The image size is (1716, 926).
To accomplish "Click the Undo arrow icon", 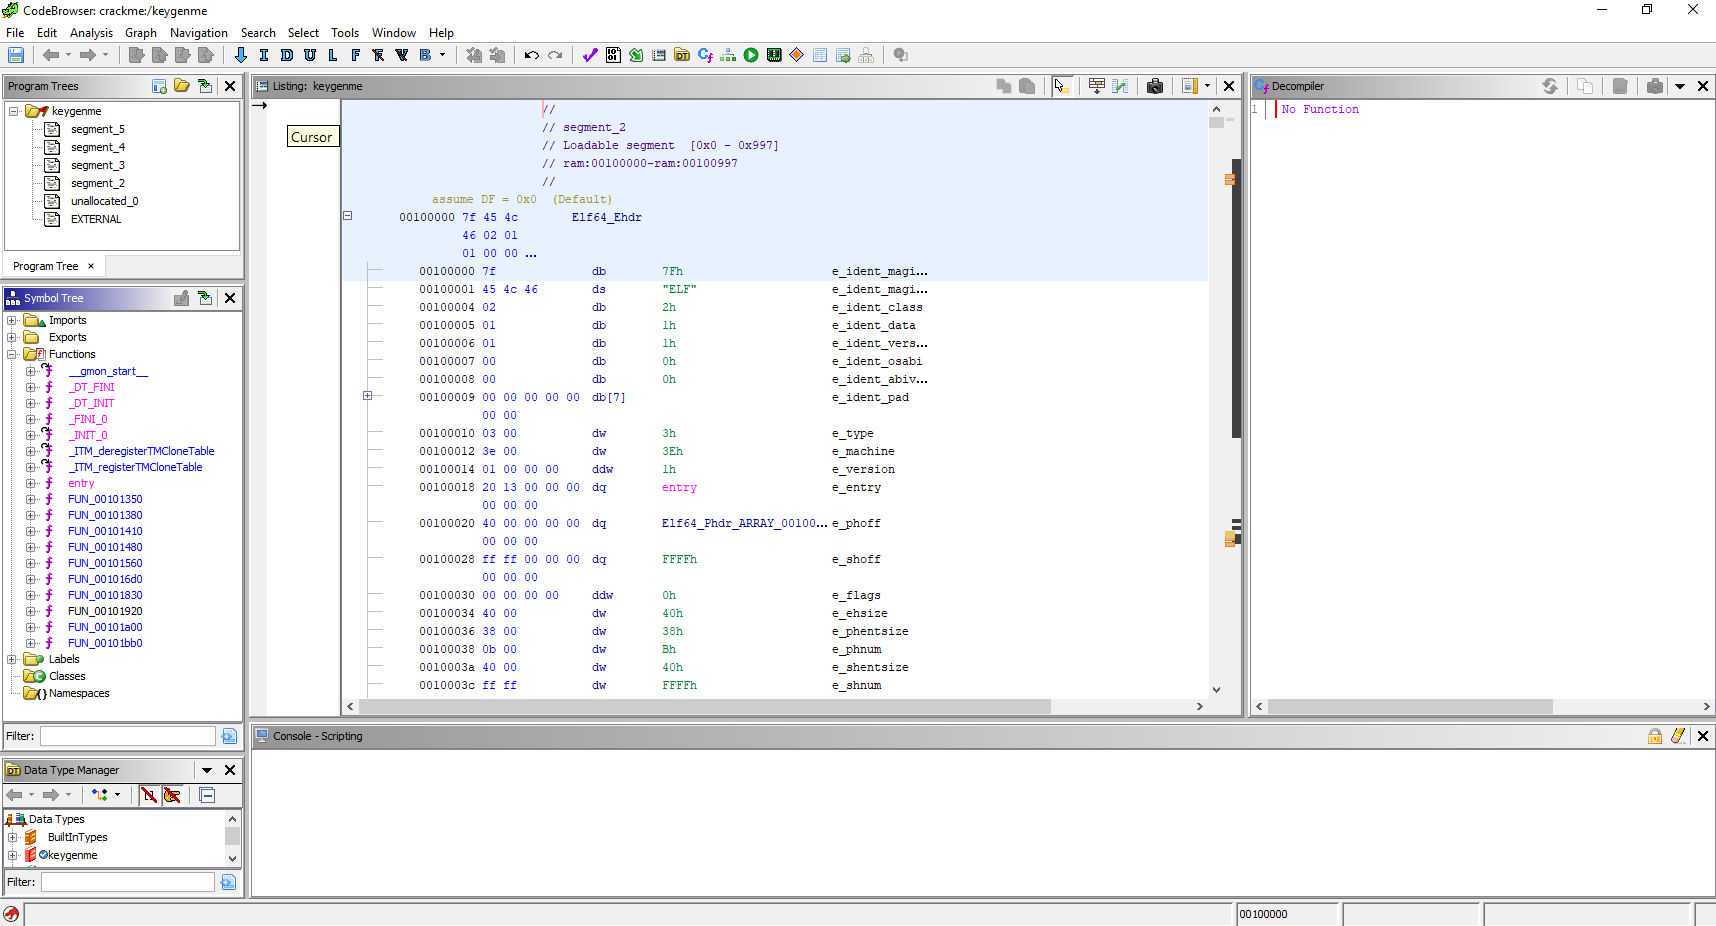I will pyautogui.click(x=531, y=55).
